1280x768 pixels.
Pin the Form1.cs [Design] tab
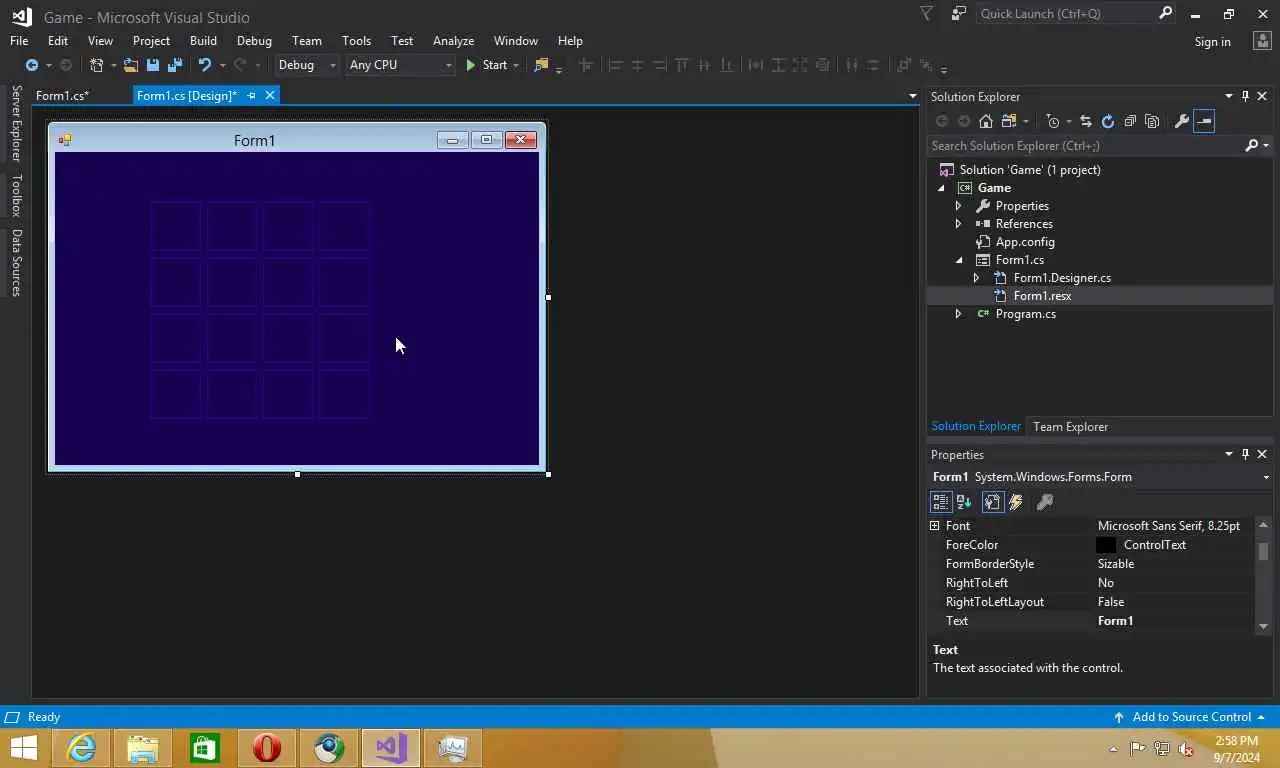coord(252,96)
